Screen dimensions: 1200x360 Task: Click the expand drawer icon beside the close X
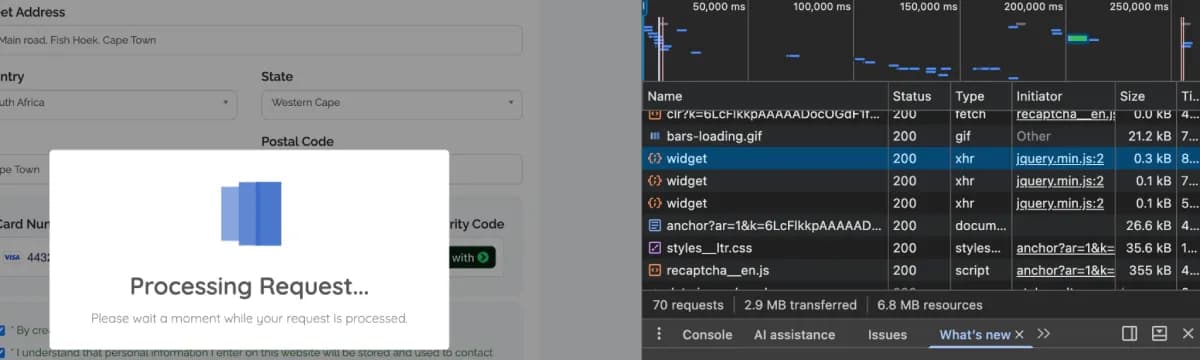coord(1159,334)
